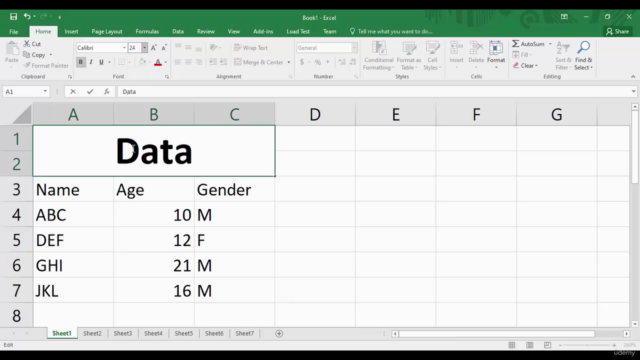
Task: Switch to Page Layout view in status bar
Action: 530,345
